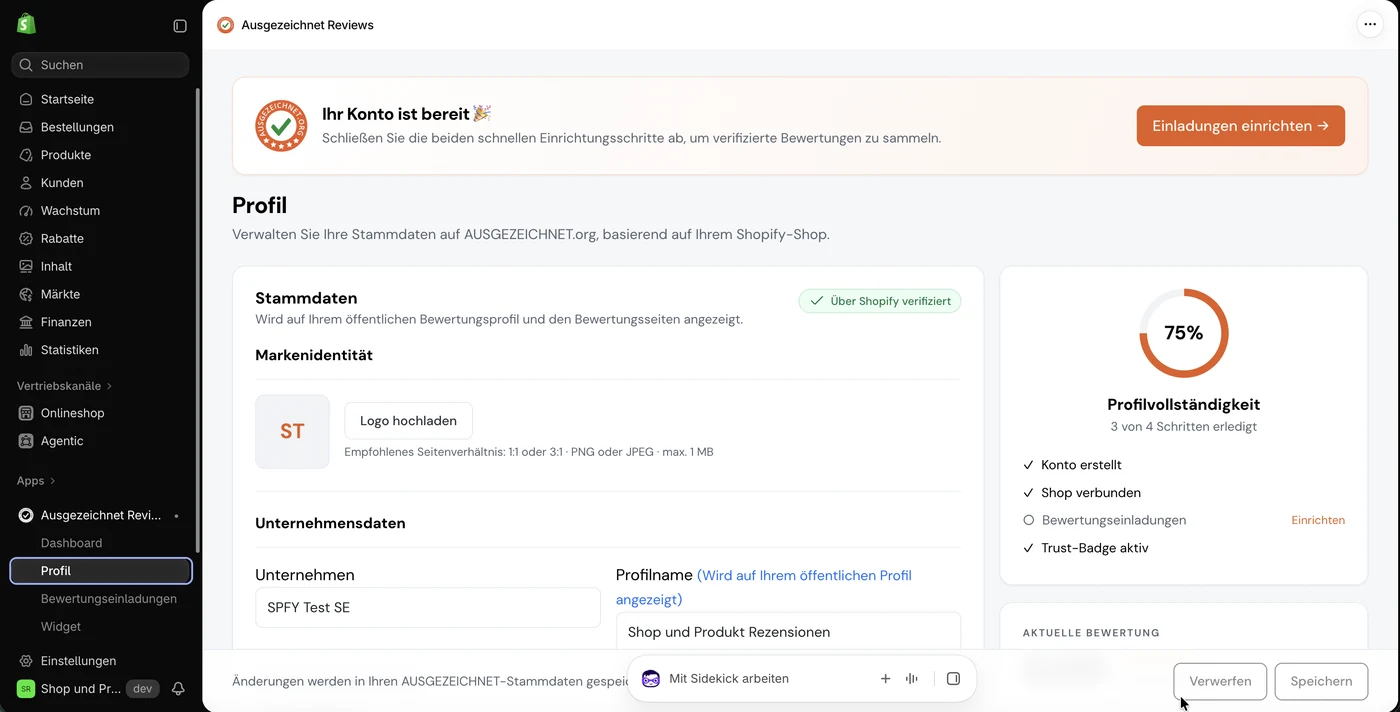Viewport: 1400px width, 712px height.
Task: Click the Profilname input field
Action: 788,632
